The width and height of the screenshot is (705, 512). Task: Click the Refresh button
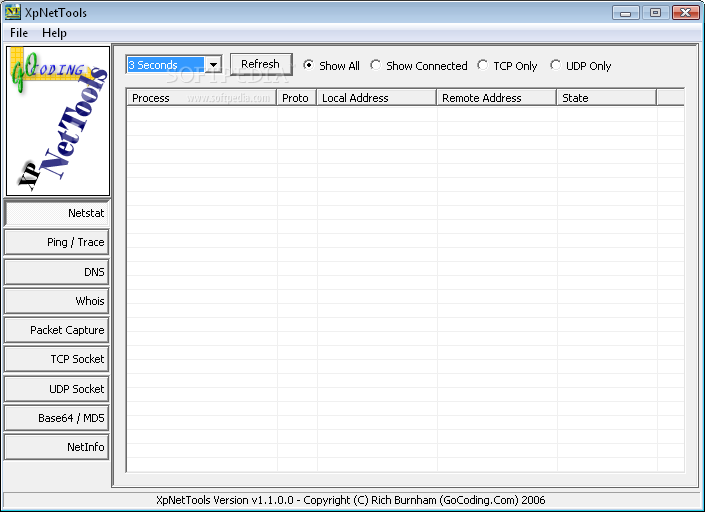261,64
